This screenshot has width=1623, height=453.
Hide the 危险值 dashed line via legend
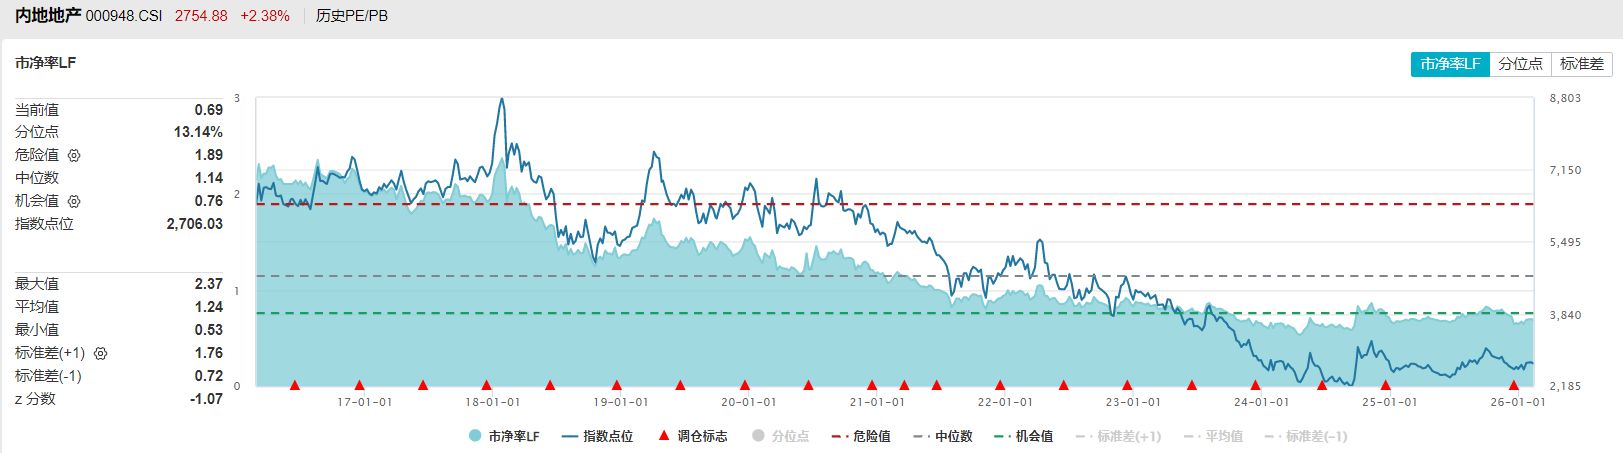861,436
